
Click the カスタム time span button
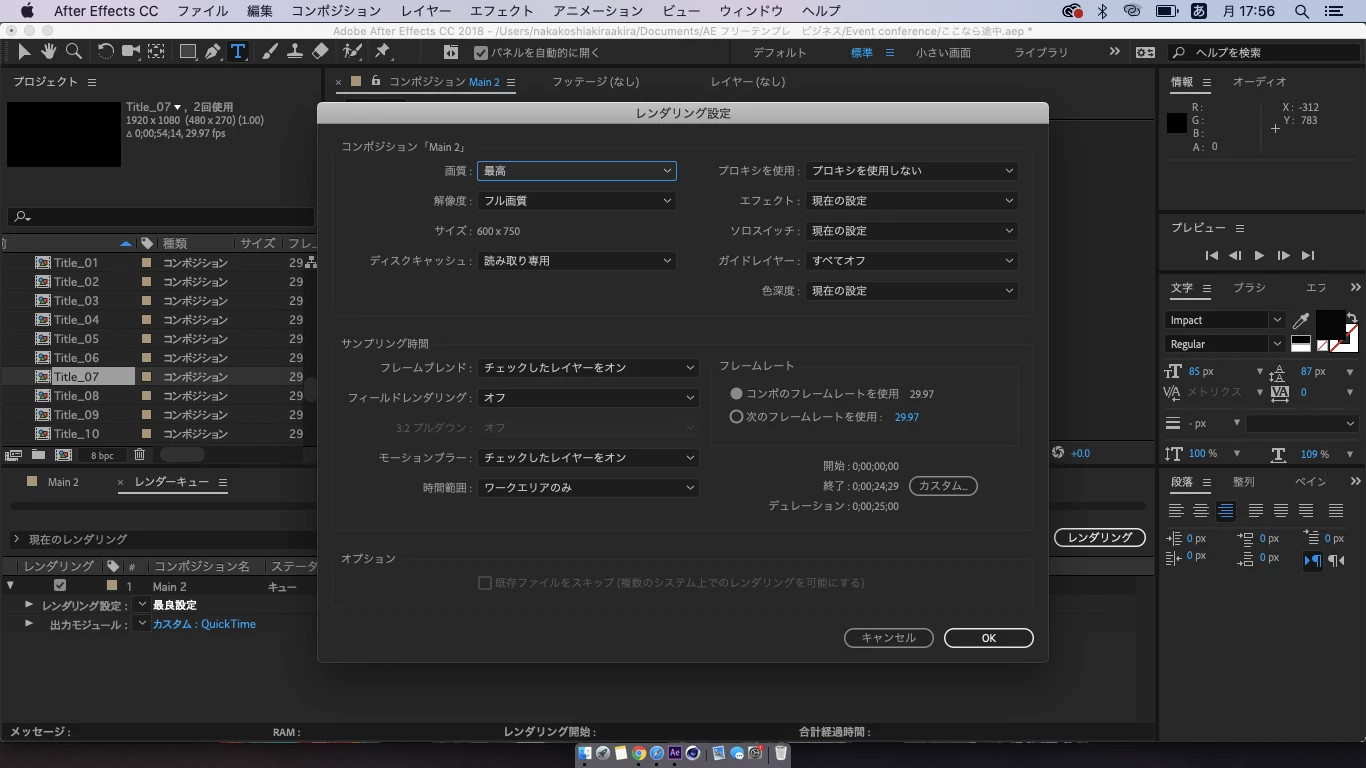(943, 486)
